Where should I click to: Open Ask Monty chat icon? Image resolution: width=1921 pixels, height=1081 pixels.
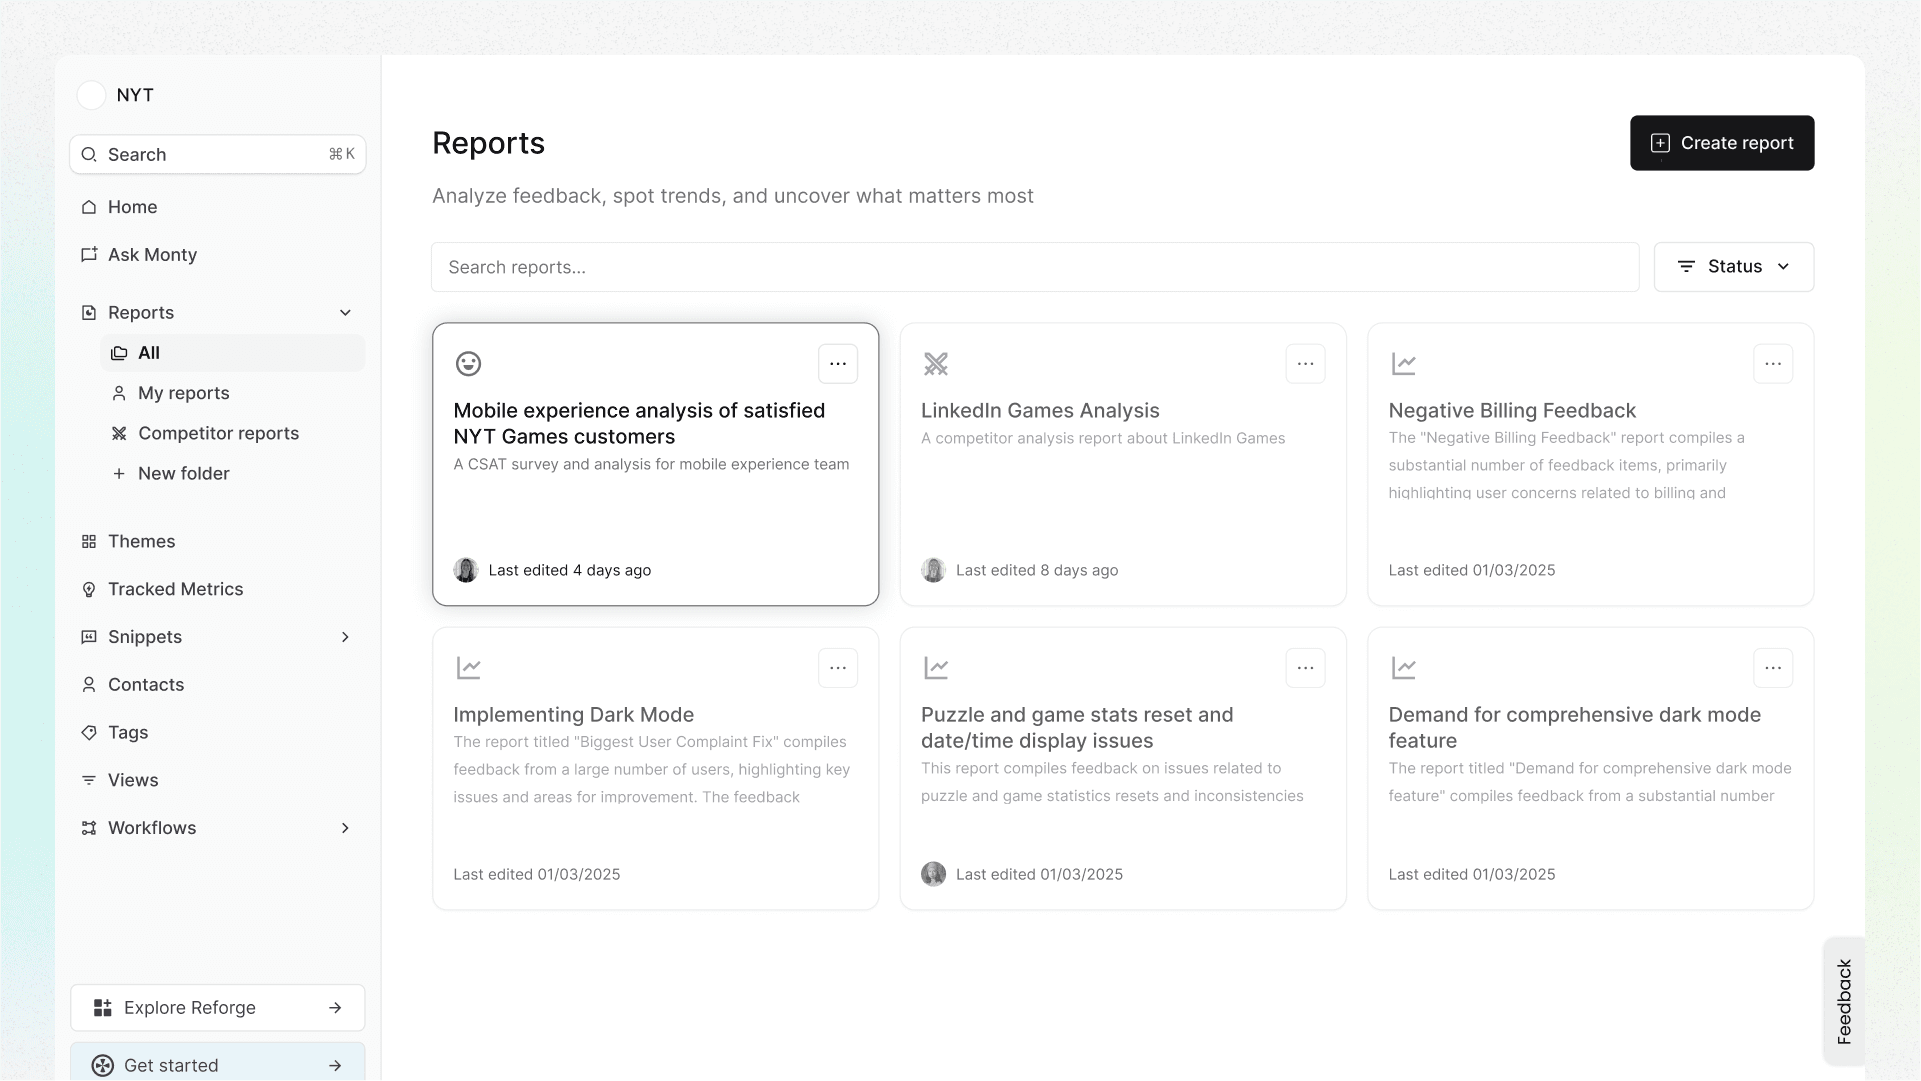pos(89,254)
